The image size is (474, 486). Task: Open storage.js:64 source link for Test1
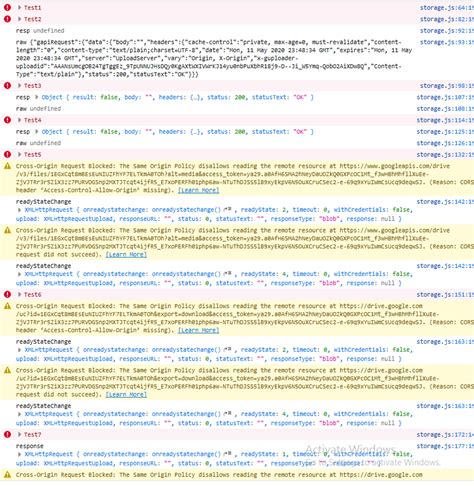(447, 7)
